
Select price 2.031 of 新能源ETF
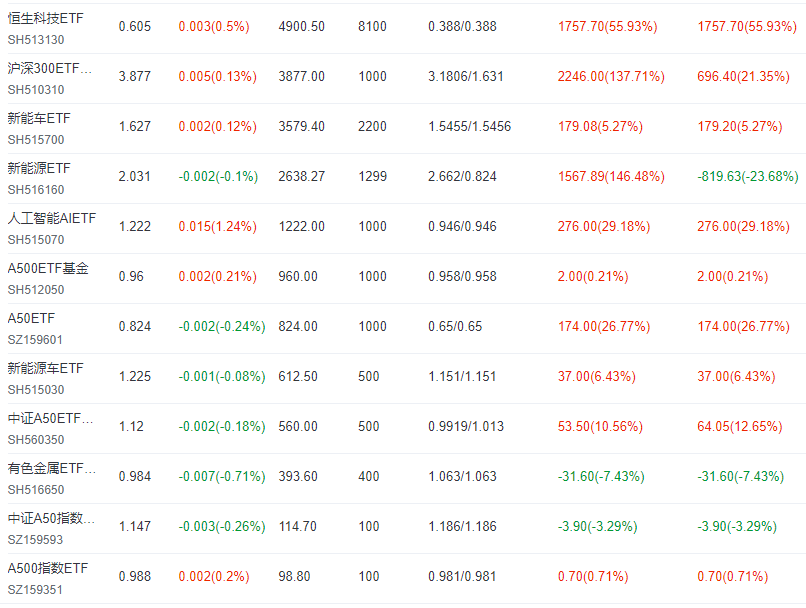point(135,176)
